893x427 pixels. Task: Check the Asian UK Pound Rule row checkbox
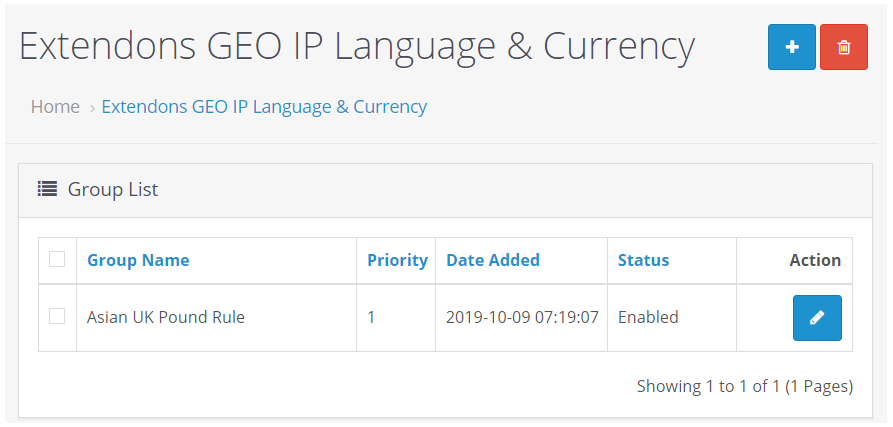(x=57, y=316)
